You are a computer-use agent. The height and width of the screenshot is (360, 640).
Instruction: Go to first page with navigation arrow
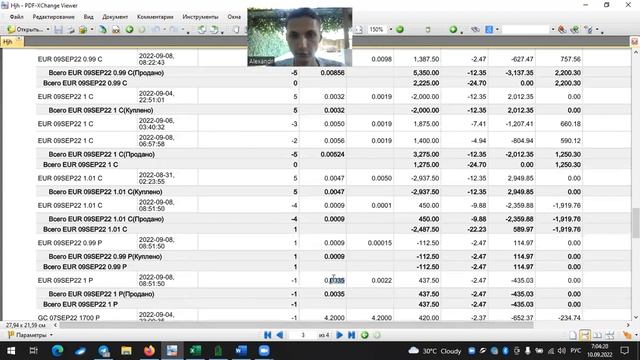tap(267, 335)
